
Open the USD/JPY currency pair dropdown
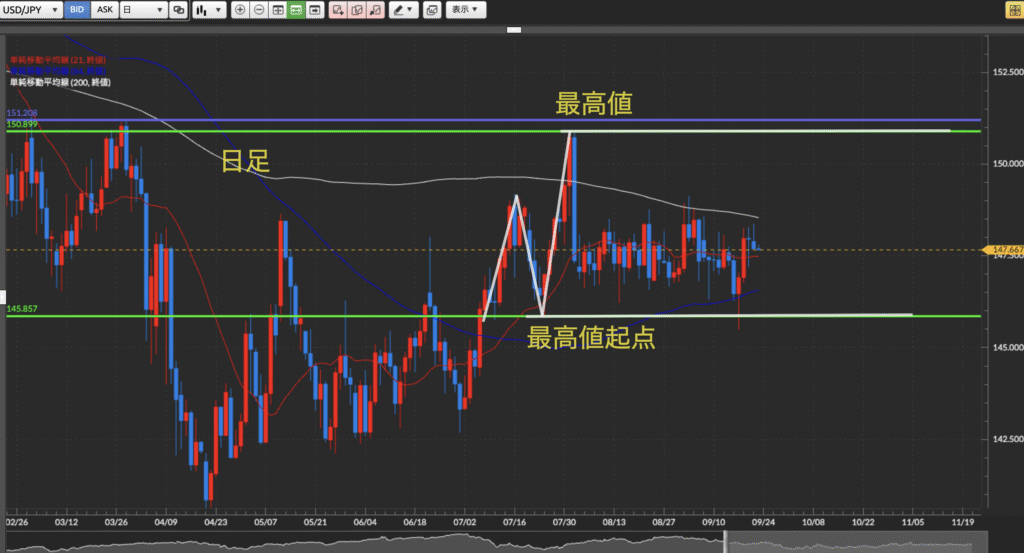31,10
